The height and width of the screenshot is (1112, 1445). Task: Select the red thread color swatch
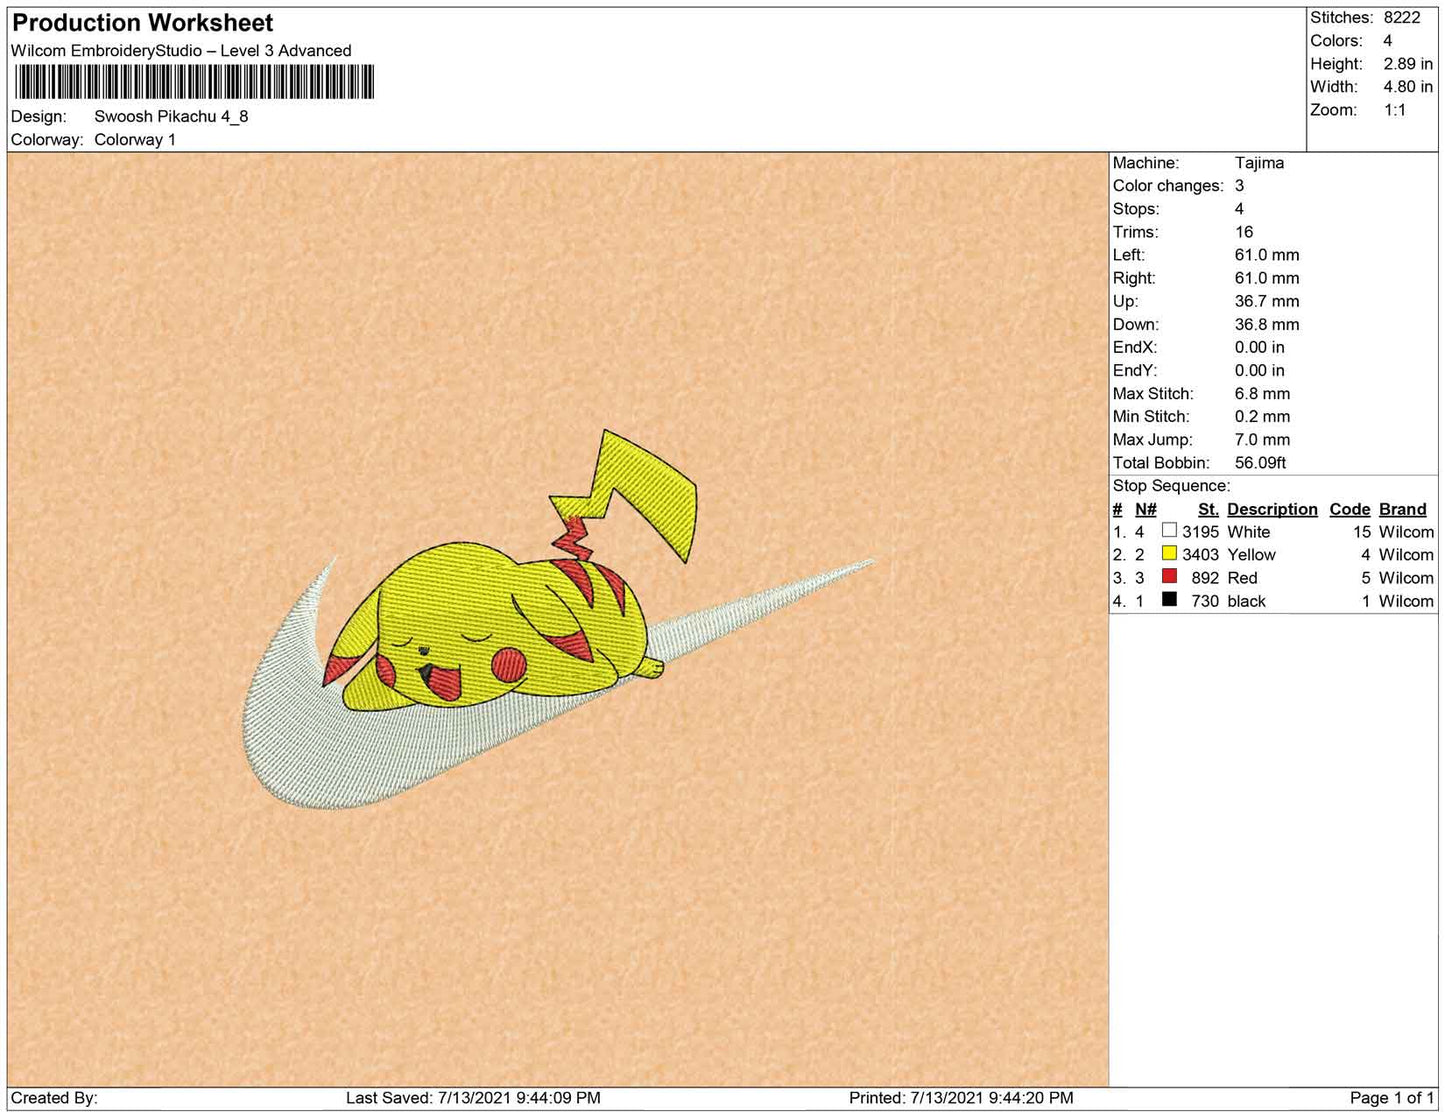coord(1169,577)
